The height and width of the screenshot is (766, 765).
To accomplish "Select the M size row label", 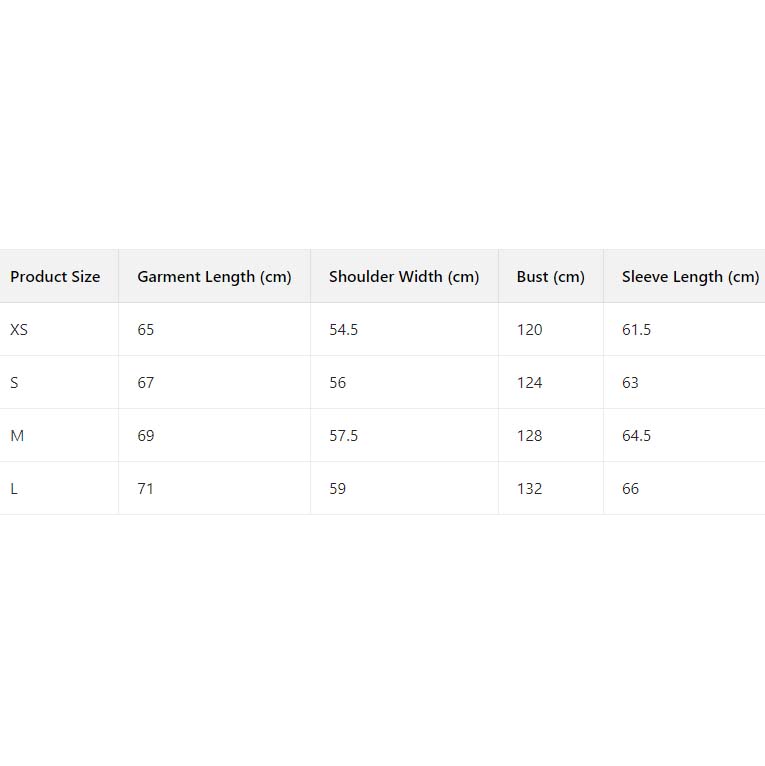I will click(17, 436).
